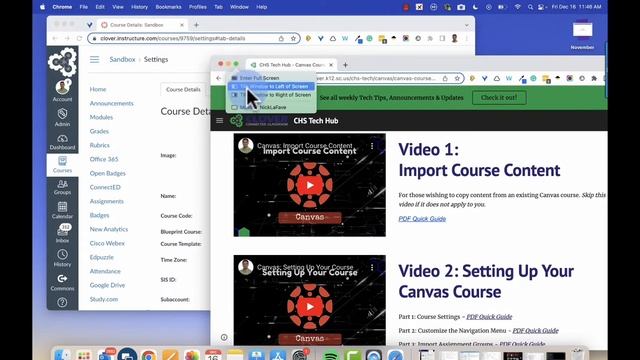Open Chrome File menu
The width and height of the screenshot is (640, 360).
(84, 7)
